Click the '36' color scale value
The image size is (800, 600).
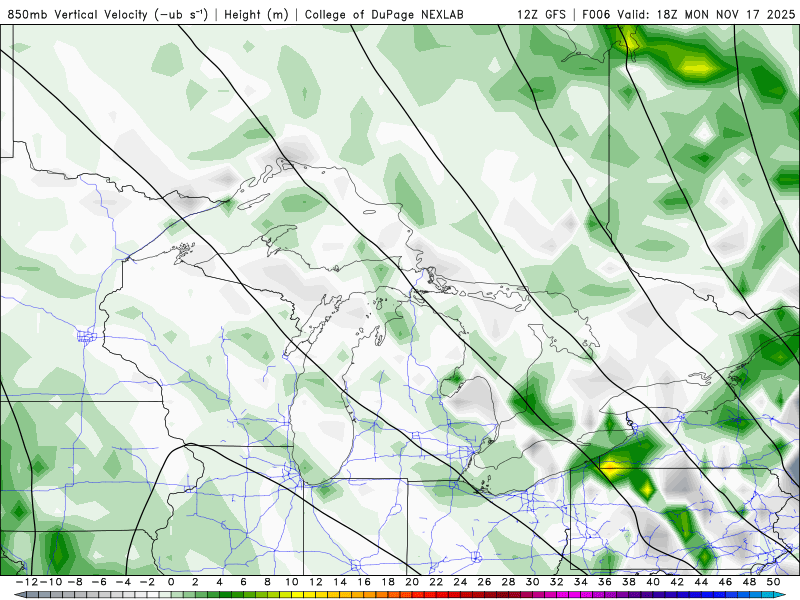pyautogui.click(x=605, y=582)
